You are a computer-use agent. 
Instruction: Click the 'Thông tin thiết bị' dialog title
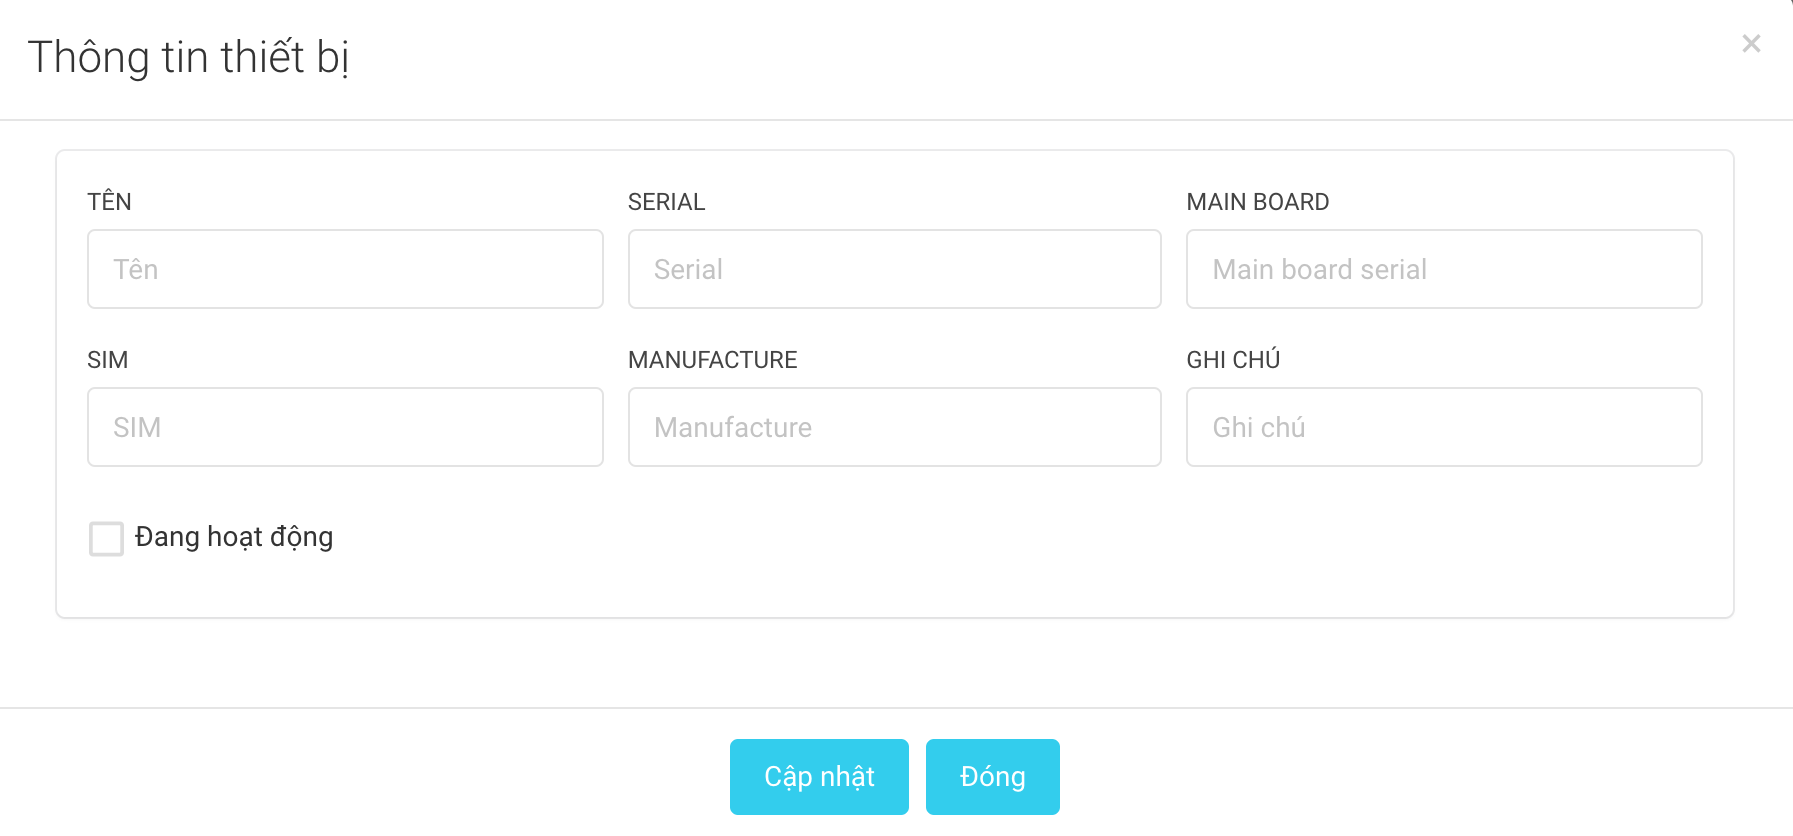pyautogui.click(x=188, y=57)
